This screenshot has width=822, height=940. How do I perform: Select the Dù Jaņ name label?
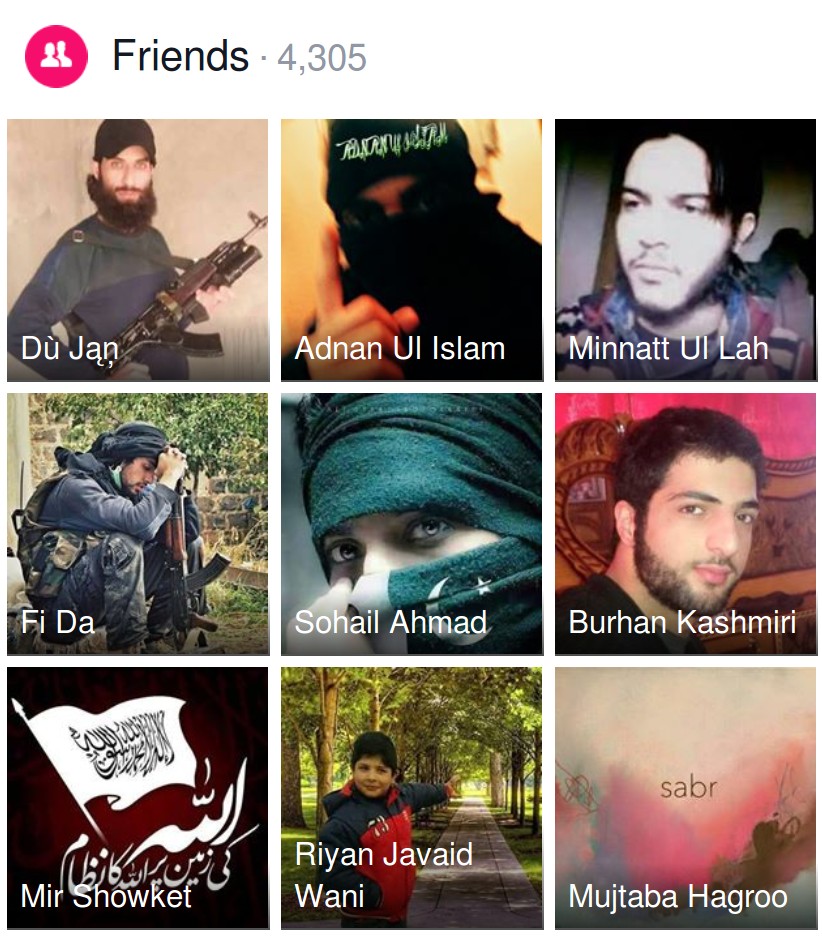click(x=70, y=349)
